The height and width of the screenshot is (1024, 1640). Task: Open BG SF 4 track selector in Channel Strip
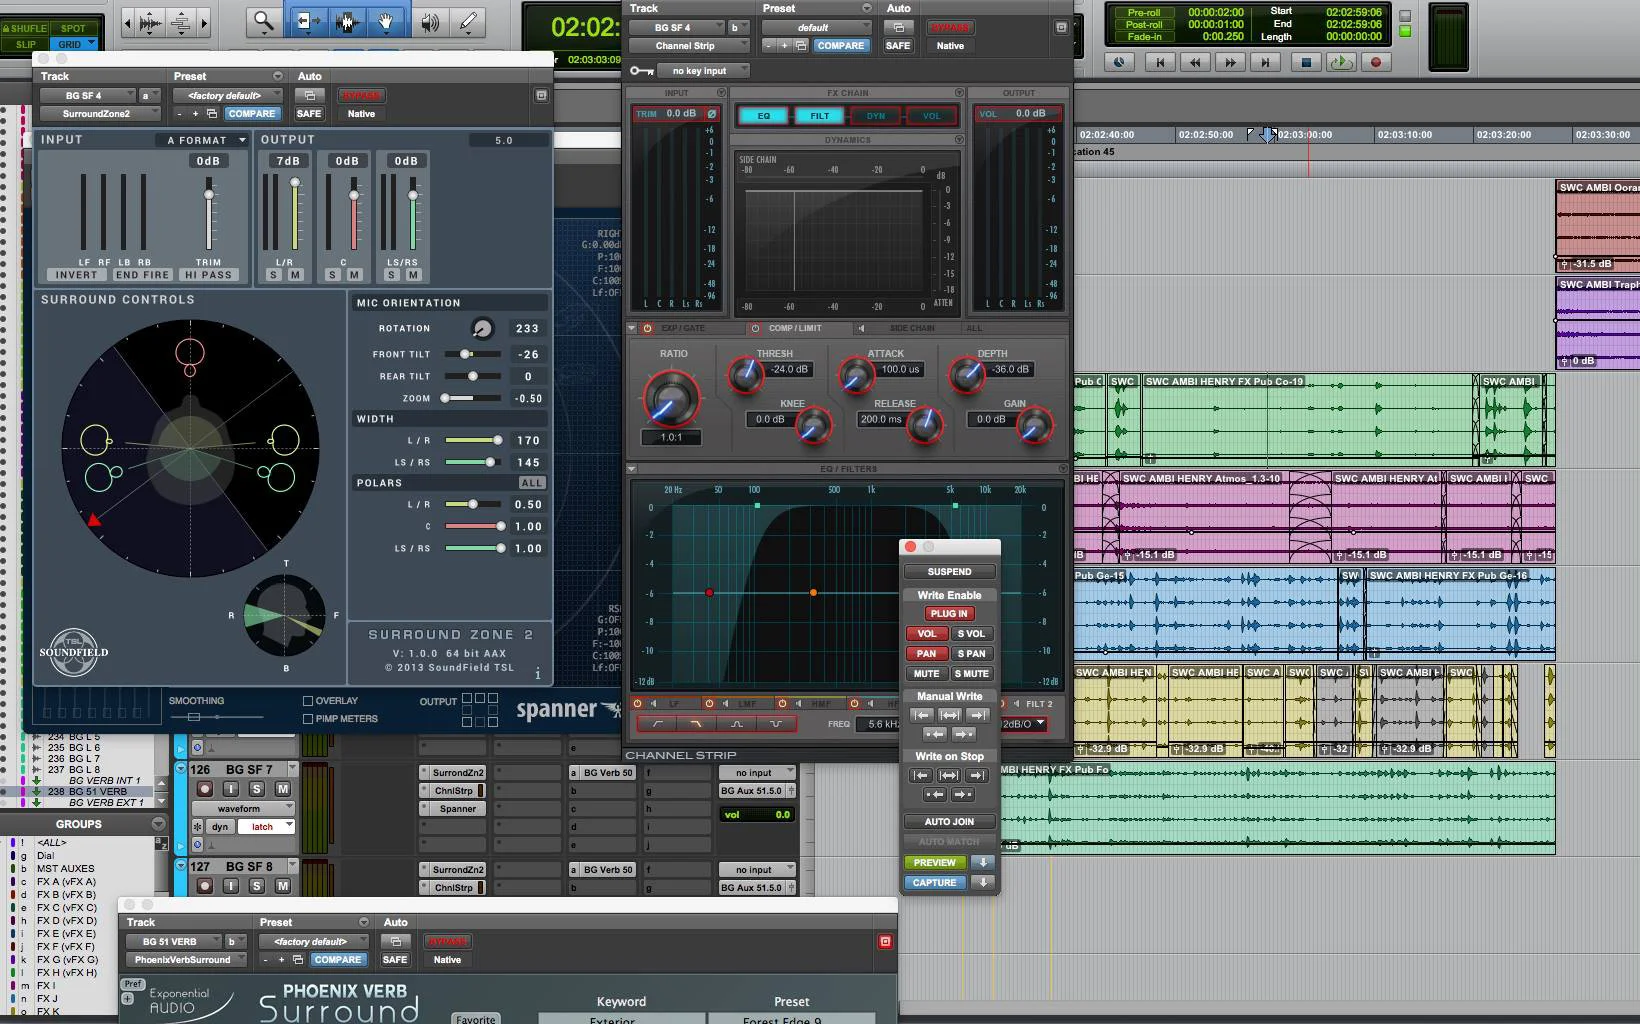coord(677,28)
